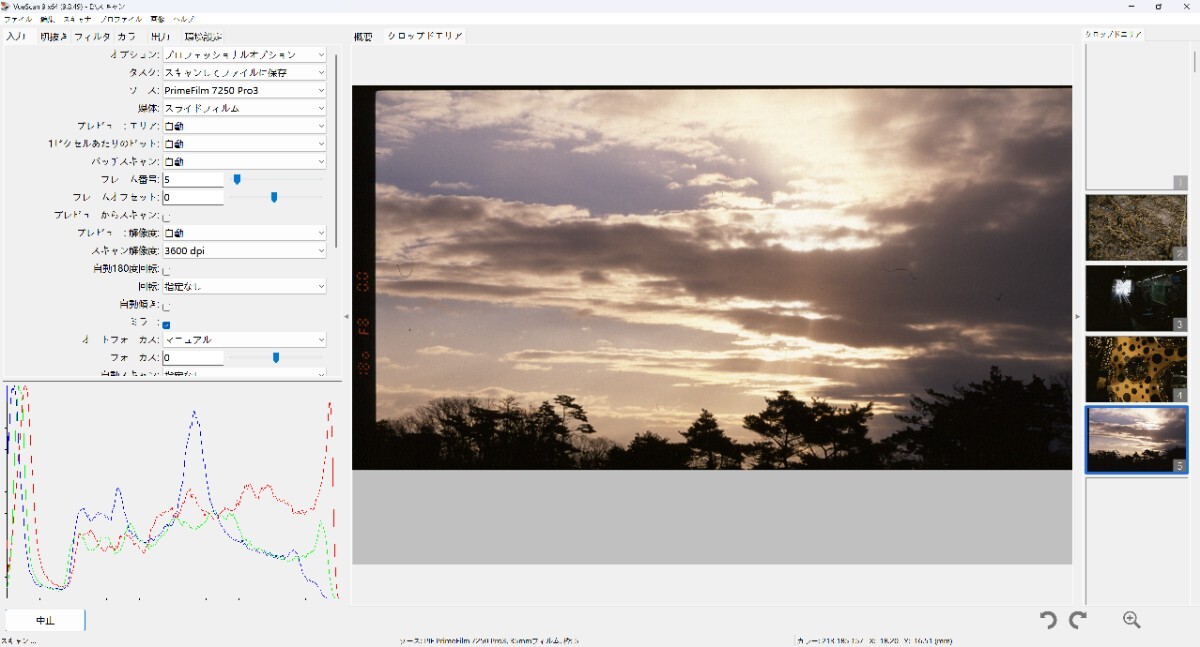Click the VueScan app icon in title bar

click(7, 6)
